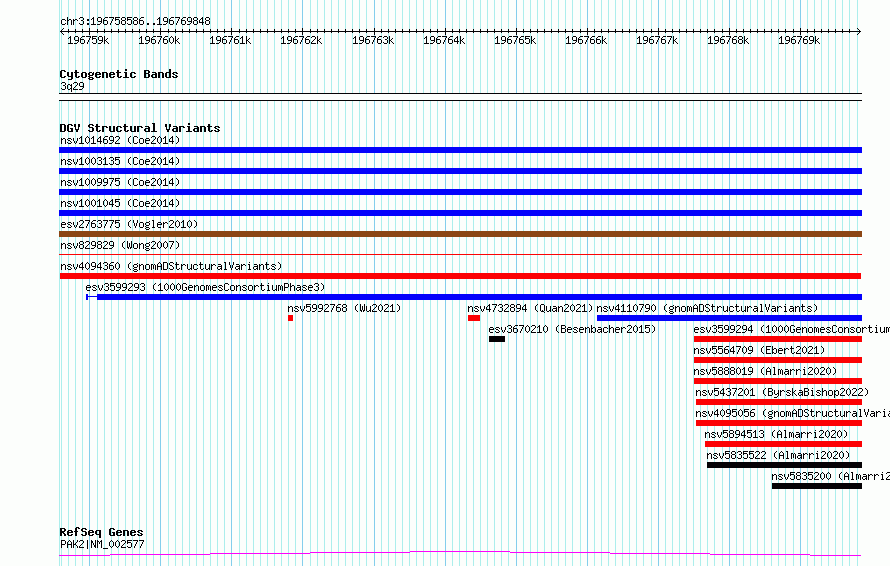Screen dimensions: 890x566
Task: Click the nsv4094360 gnomADStructuralVariants label
Action: click(171, 266)
